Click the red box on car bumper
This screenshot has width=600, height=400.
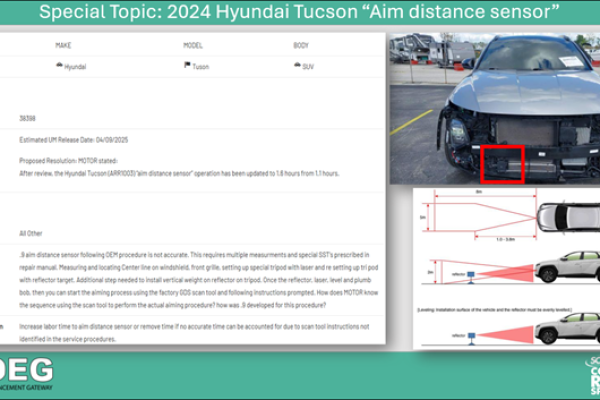pyautogui.click(x=502, y=164)
